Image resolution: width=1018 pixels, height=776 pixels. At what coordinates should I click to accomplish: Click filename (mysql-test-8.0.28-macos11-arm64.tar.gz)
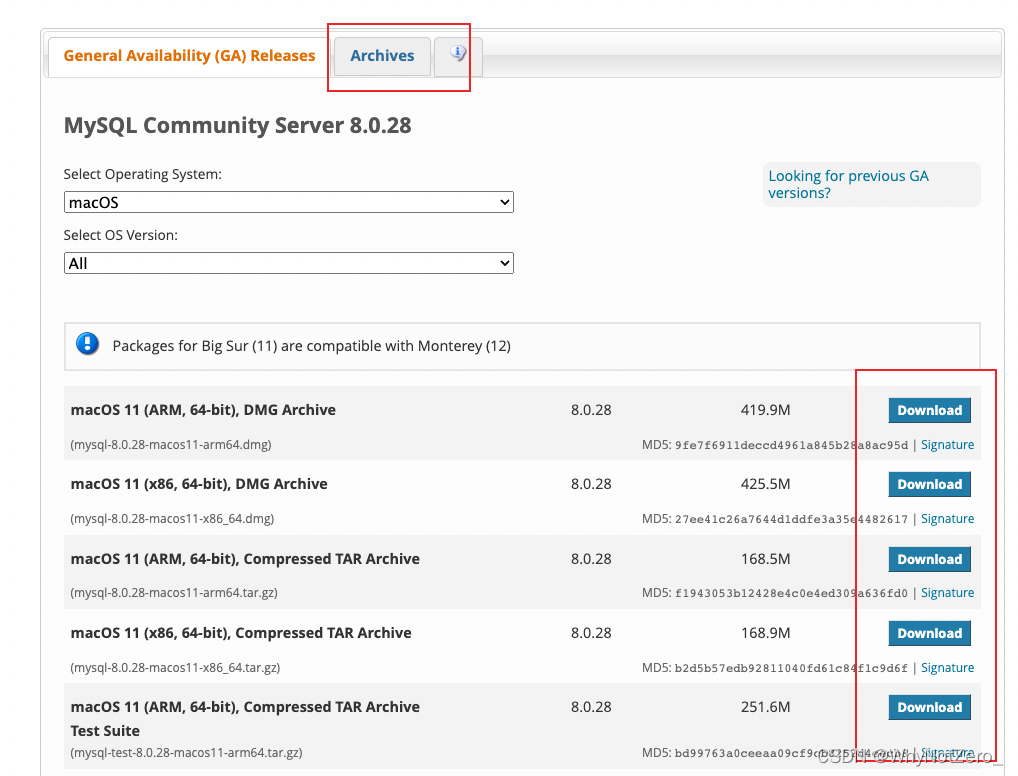tap(186, 753)
